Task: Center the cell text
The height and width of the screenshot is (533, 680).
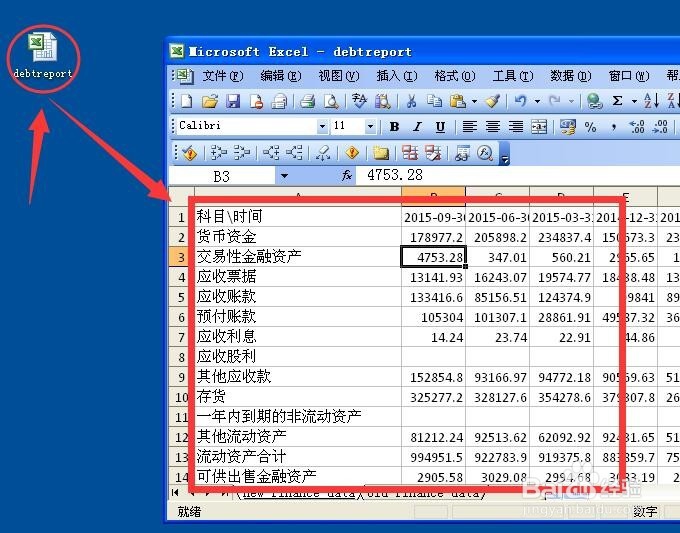Action: click(x=492, y=127)
